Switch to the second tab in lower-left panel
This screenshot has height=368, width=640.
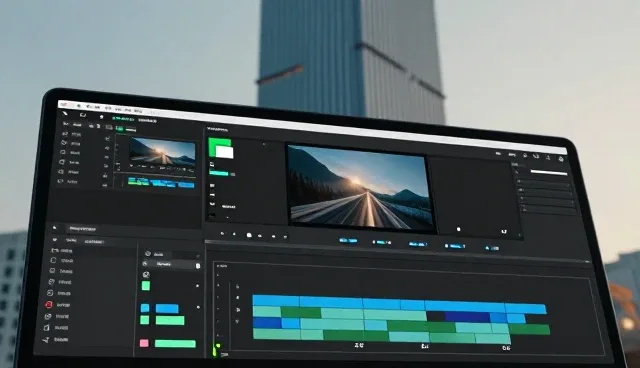(94, 242)
